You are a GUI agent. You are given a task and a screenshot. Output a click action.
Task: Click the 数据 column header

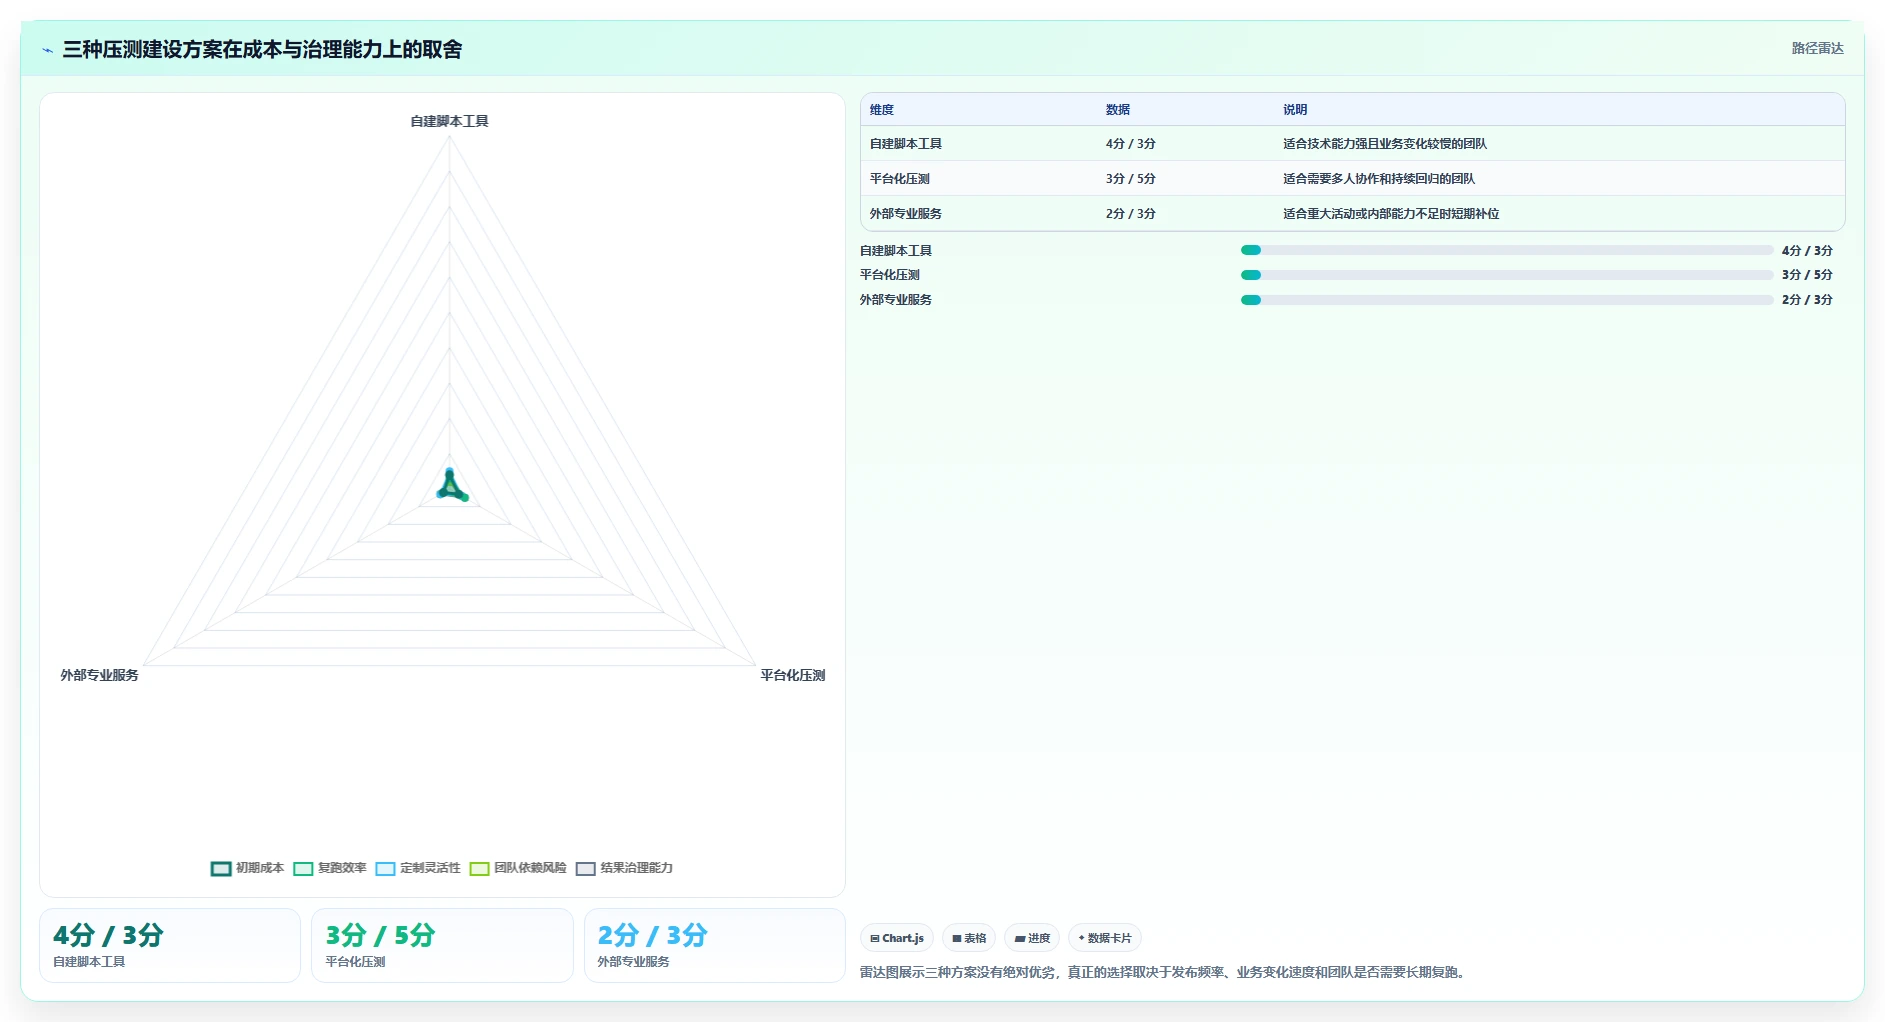tap(1118, 110)
